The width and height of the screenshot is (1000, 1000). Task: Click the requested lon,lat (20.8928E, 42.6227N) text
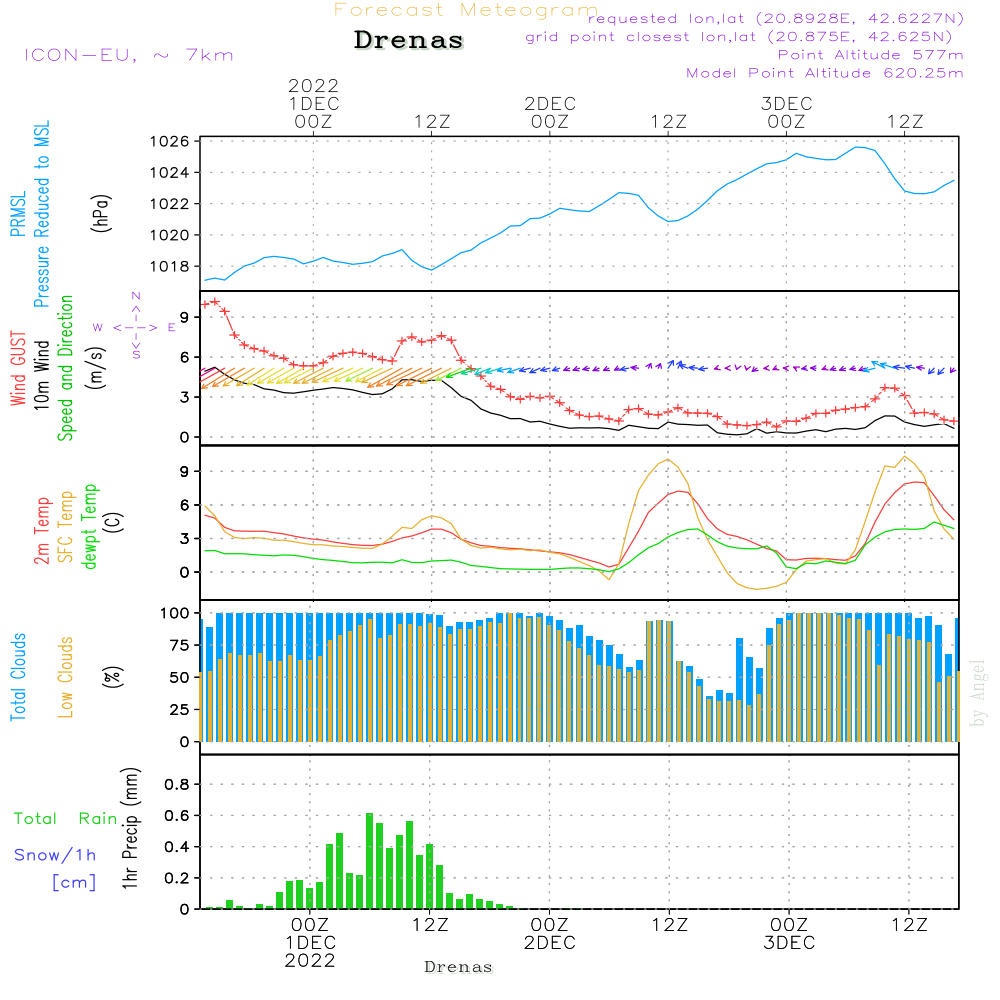[x=776, y=18]
